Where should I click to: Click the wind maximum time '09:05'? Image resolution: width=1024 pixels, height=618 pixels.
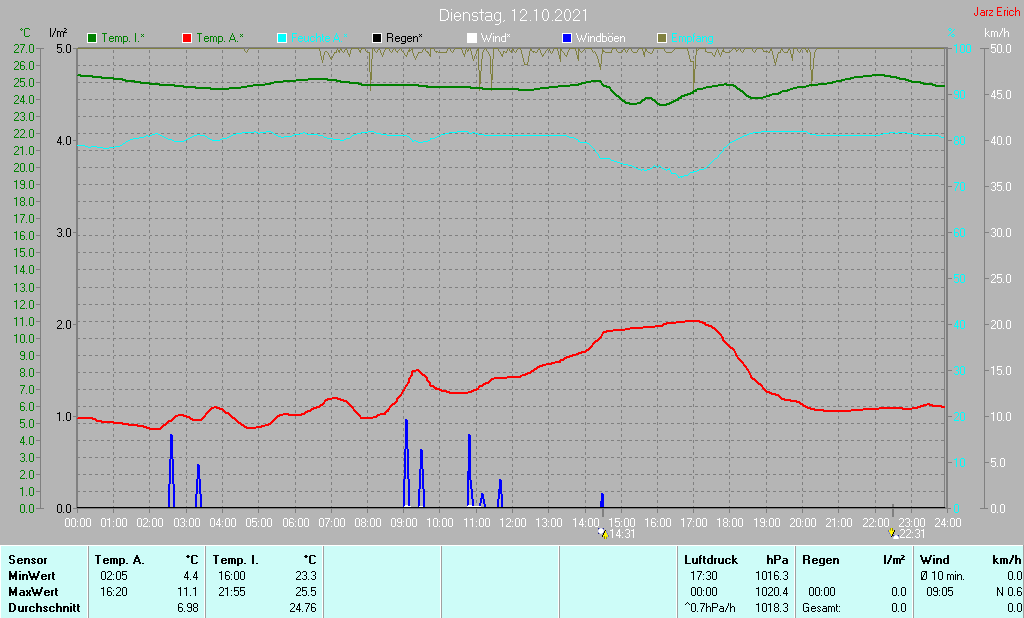[940, 592]
